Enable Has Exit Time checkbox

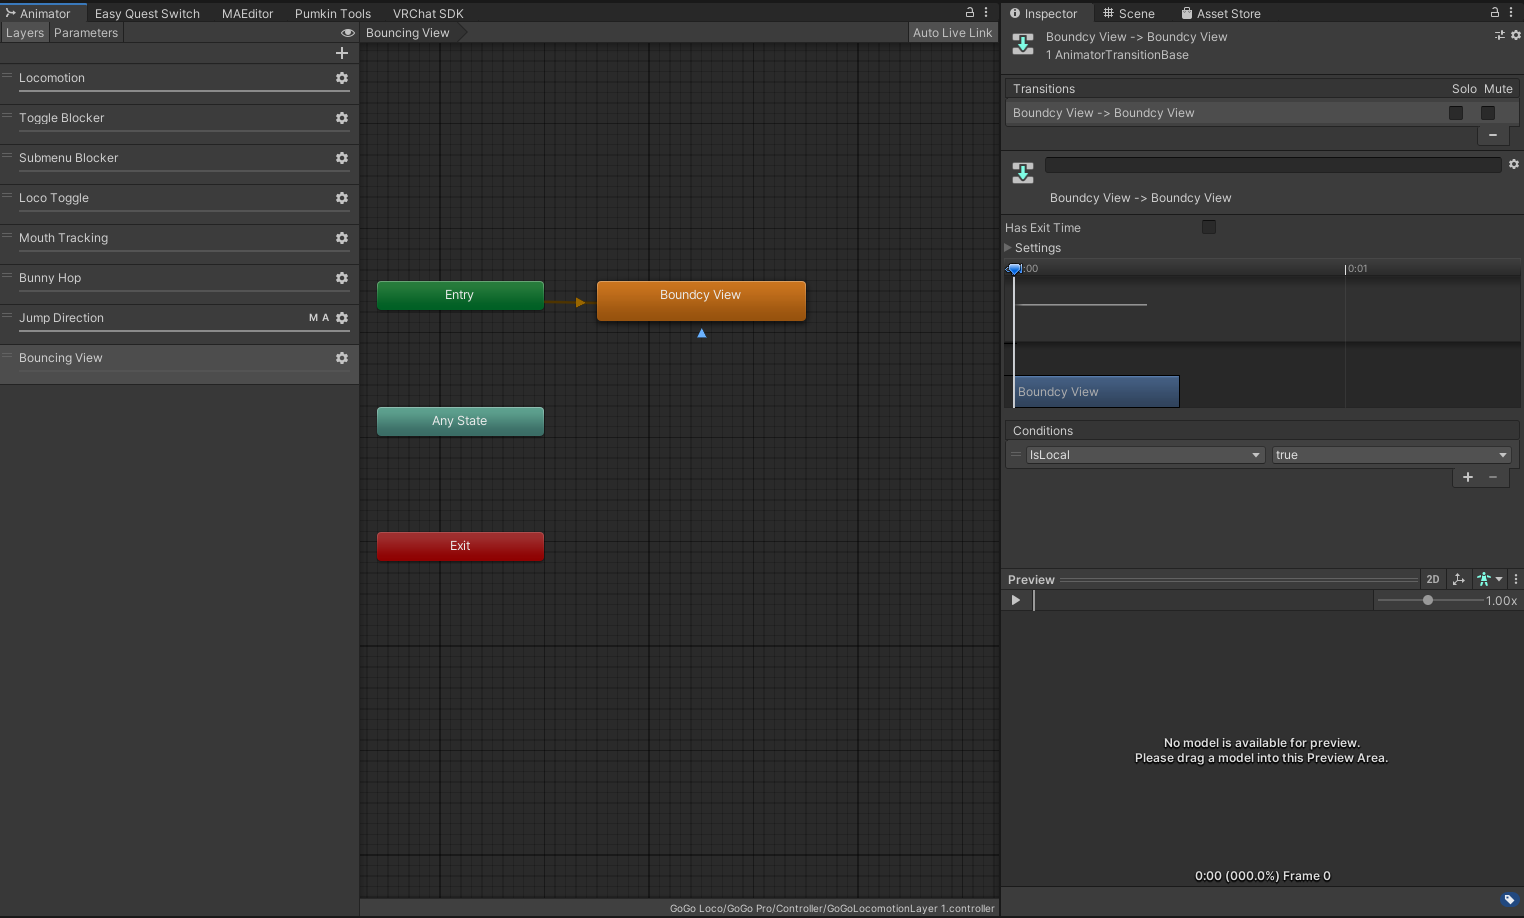tap(1209, 227)
